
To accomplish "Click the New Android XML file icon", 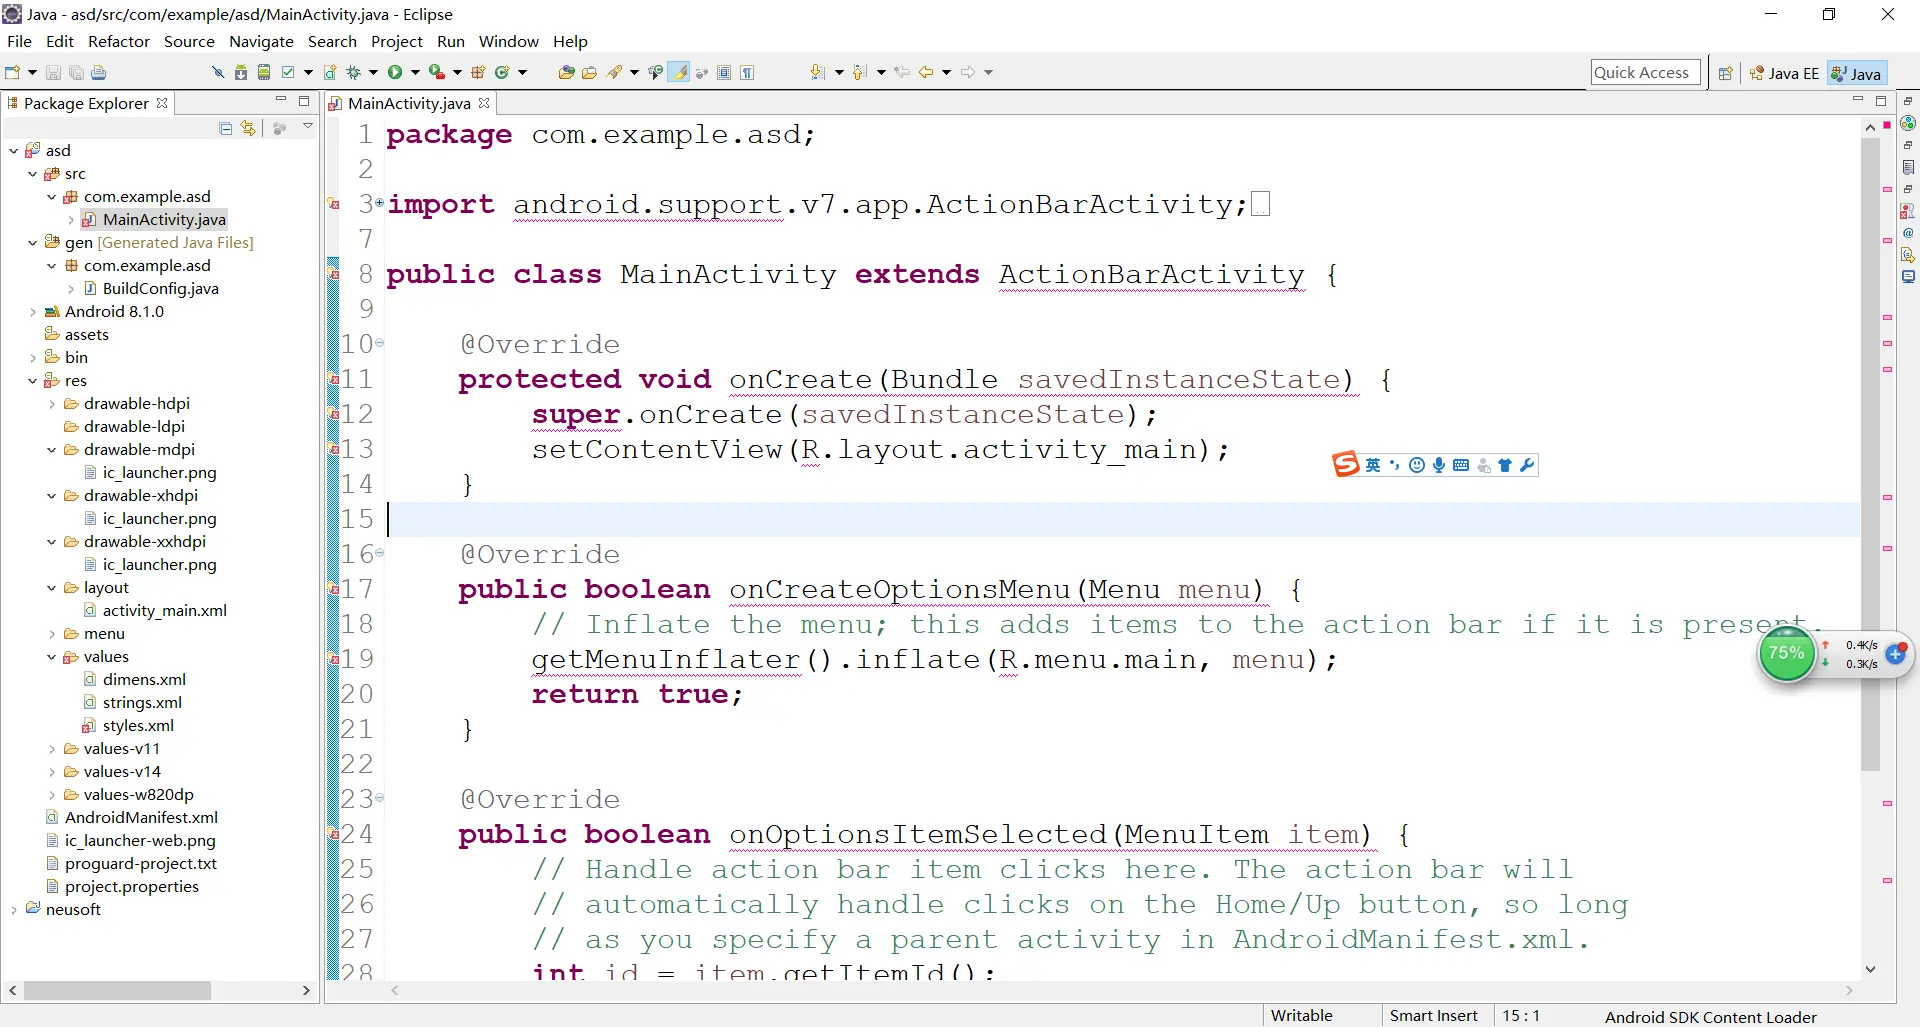I will click(x=330, y=72).
